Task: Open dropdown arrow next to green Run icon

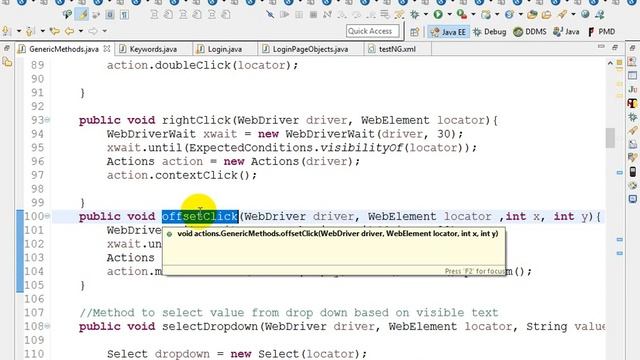Action: point(449,15)
